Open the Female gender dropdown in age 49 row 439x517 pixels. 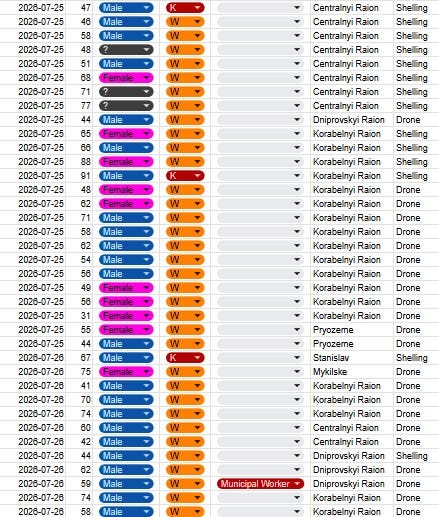(126, 288)
